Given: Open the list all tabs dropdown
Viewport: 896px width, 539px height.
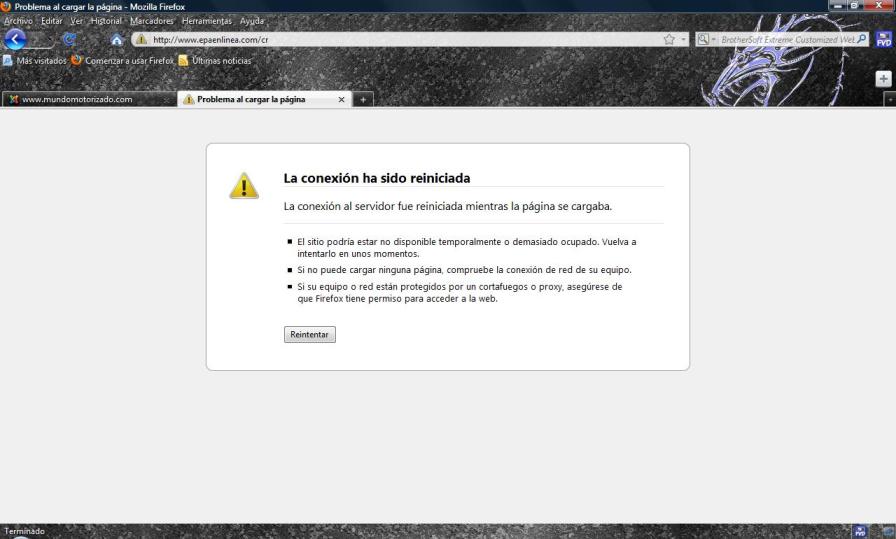Looking at the screenshot, I should [890, 99].
